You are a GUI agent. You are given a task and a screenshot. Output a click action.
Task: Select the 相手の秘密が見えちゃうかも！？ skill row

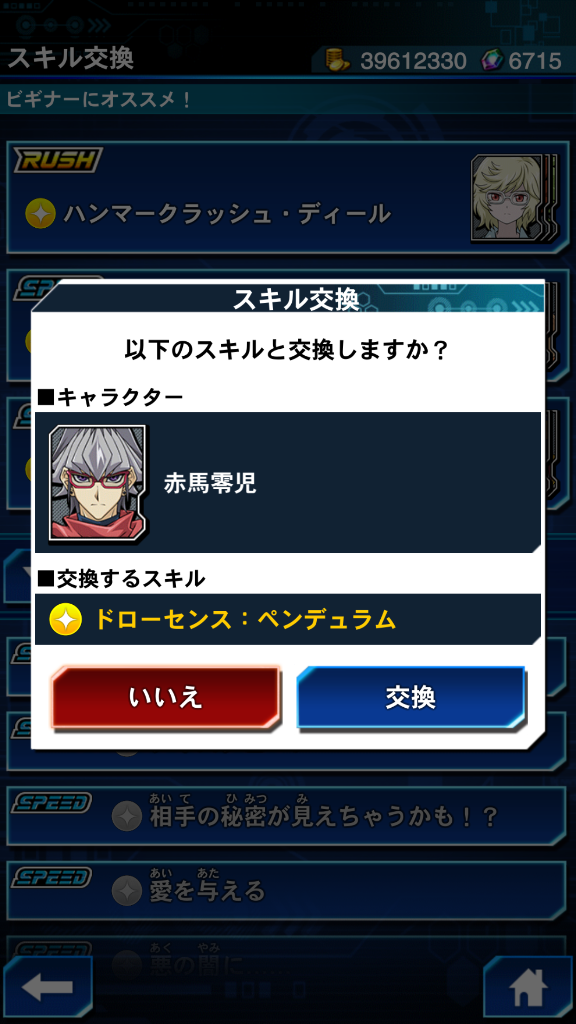click(286, 816)
